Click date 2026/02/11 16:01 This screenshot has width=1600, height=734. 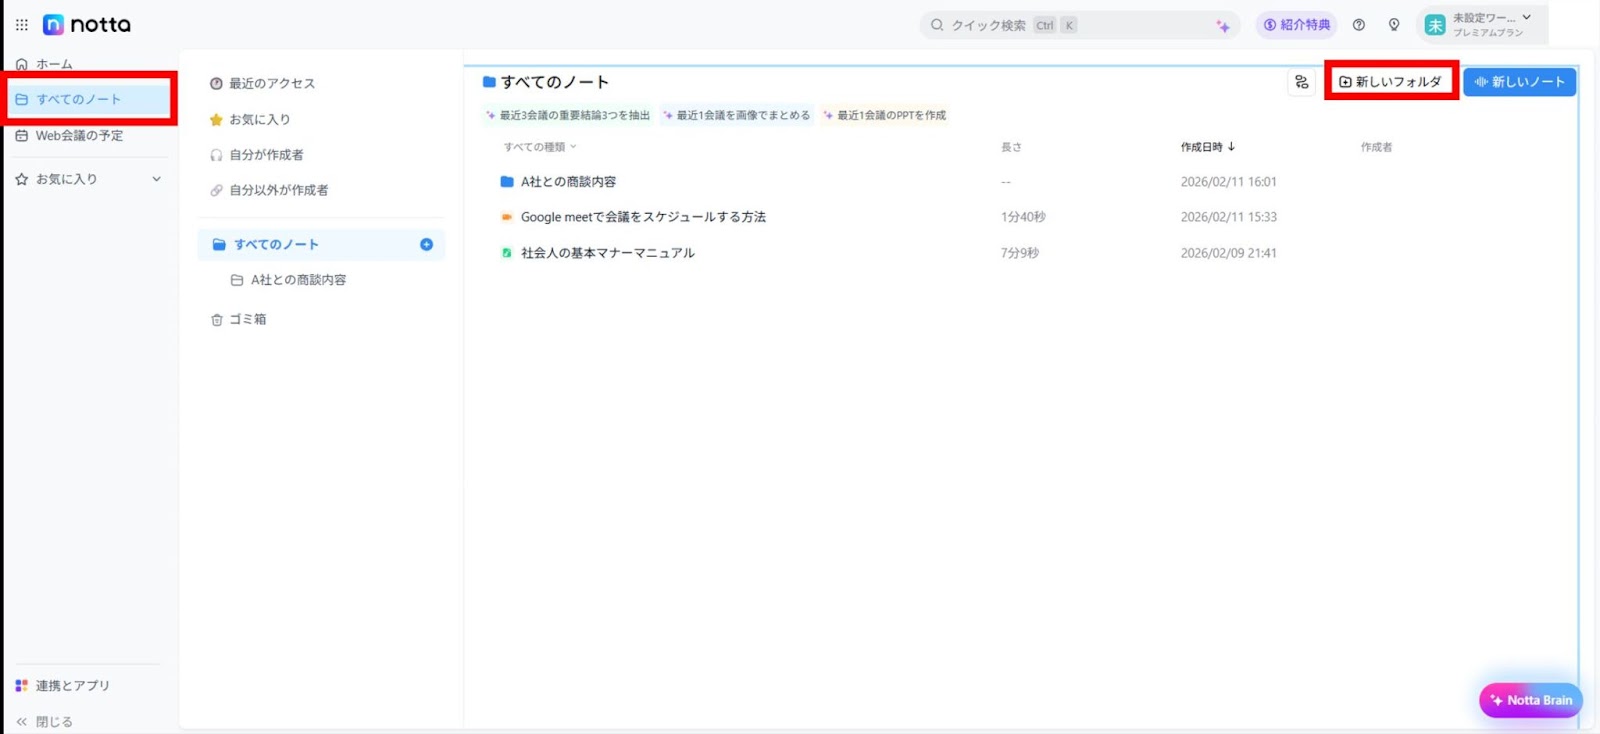click(x=1228, y=182)
